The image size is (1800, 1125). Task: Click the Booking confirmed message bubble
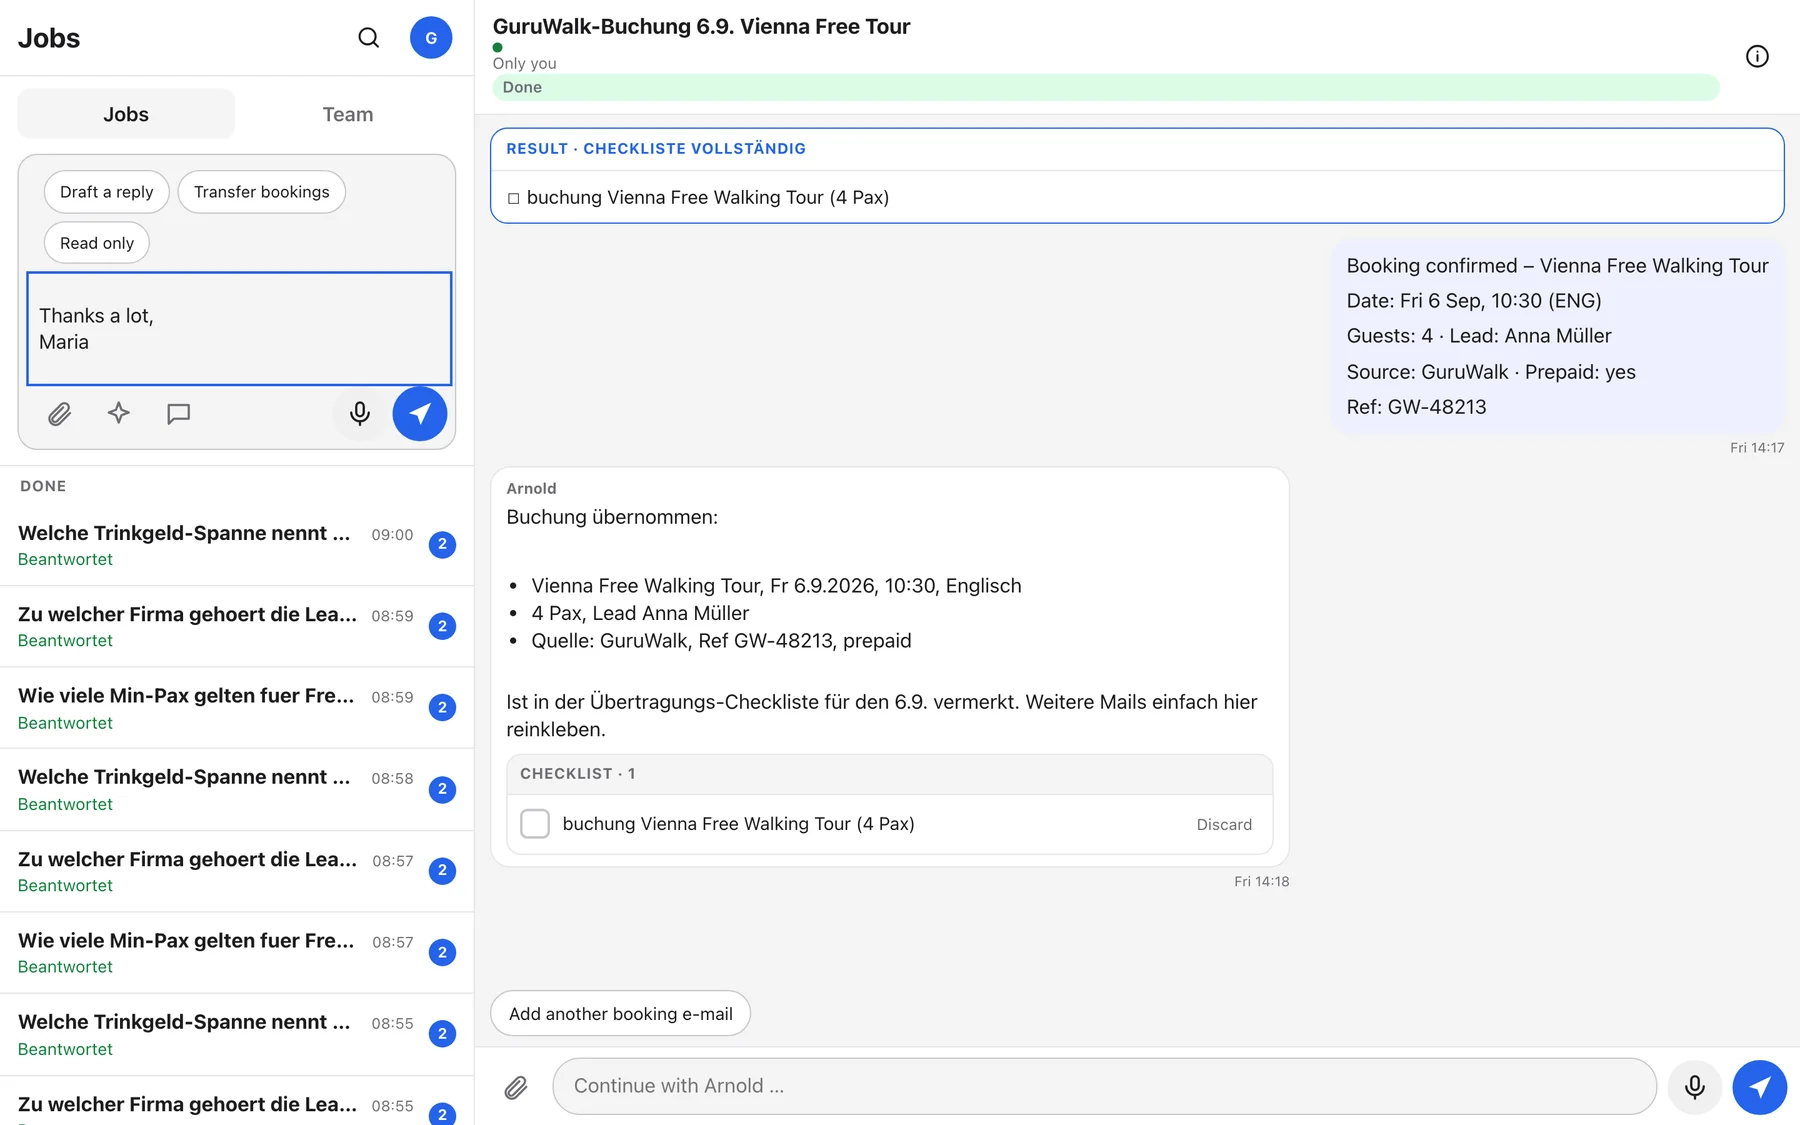coord(1557,336)
